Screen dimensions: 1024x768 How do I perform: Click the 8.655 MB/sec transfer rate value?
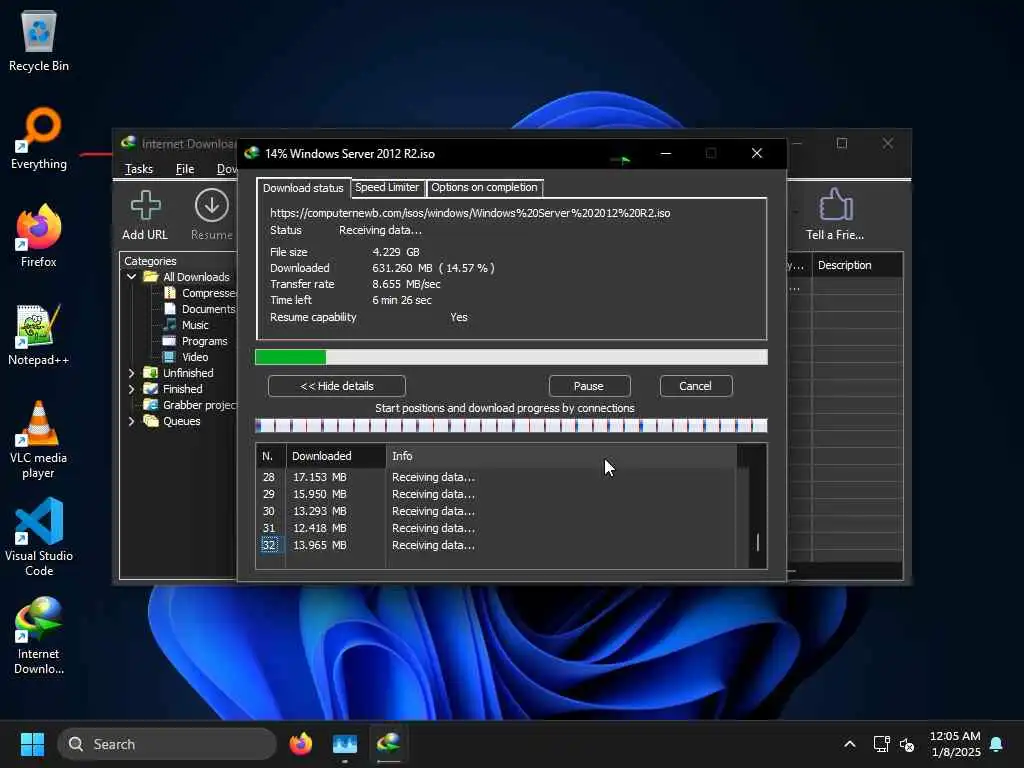click(406, 284)
